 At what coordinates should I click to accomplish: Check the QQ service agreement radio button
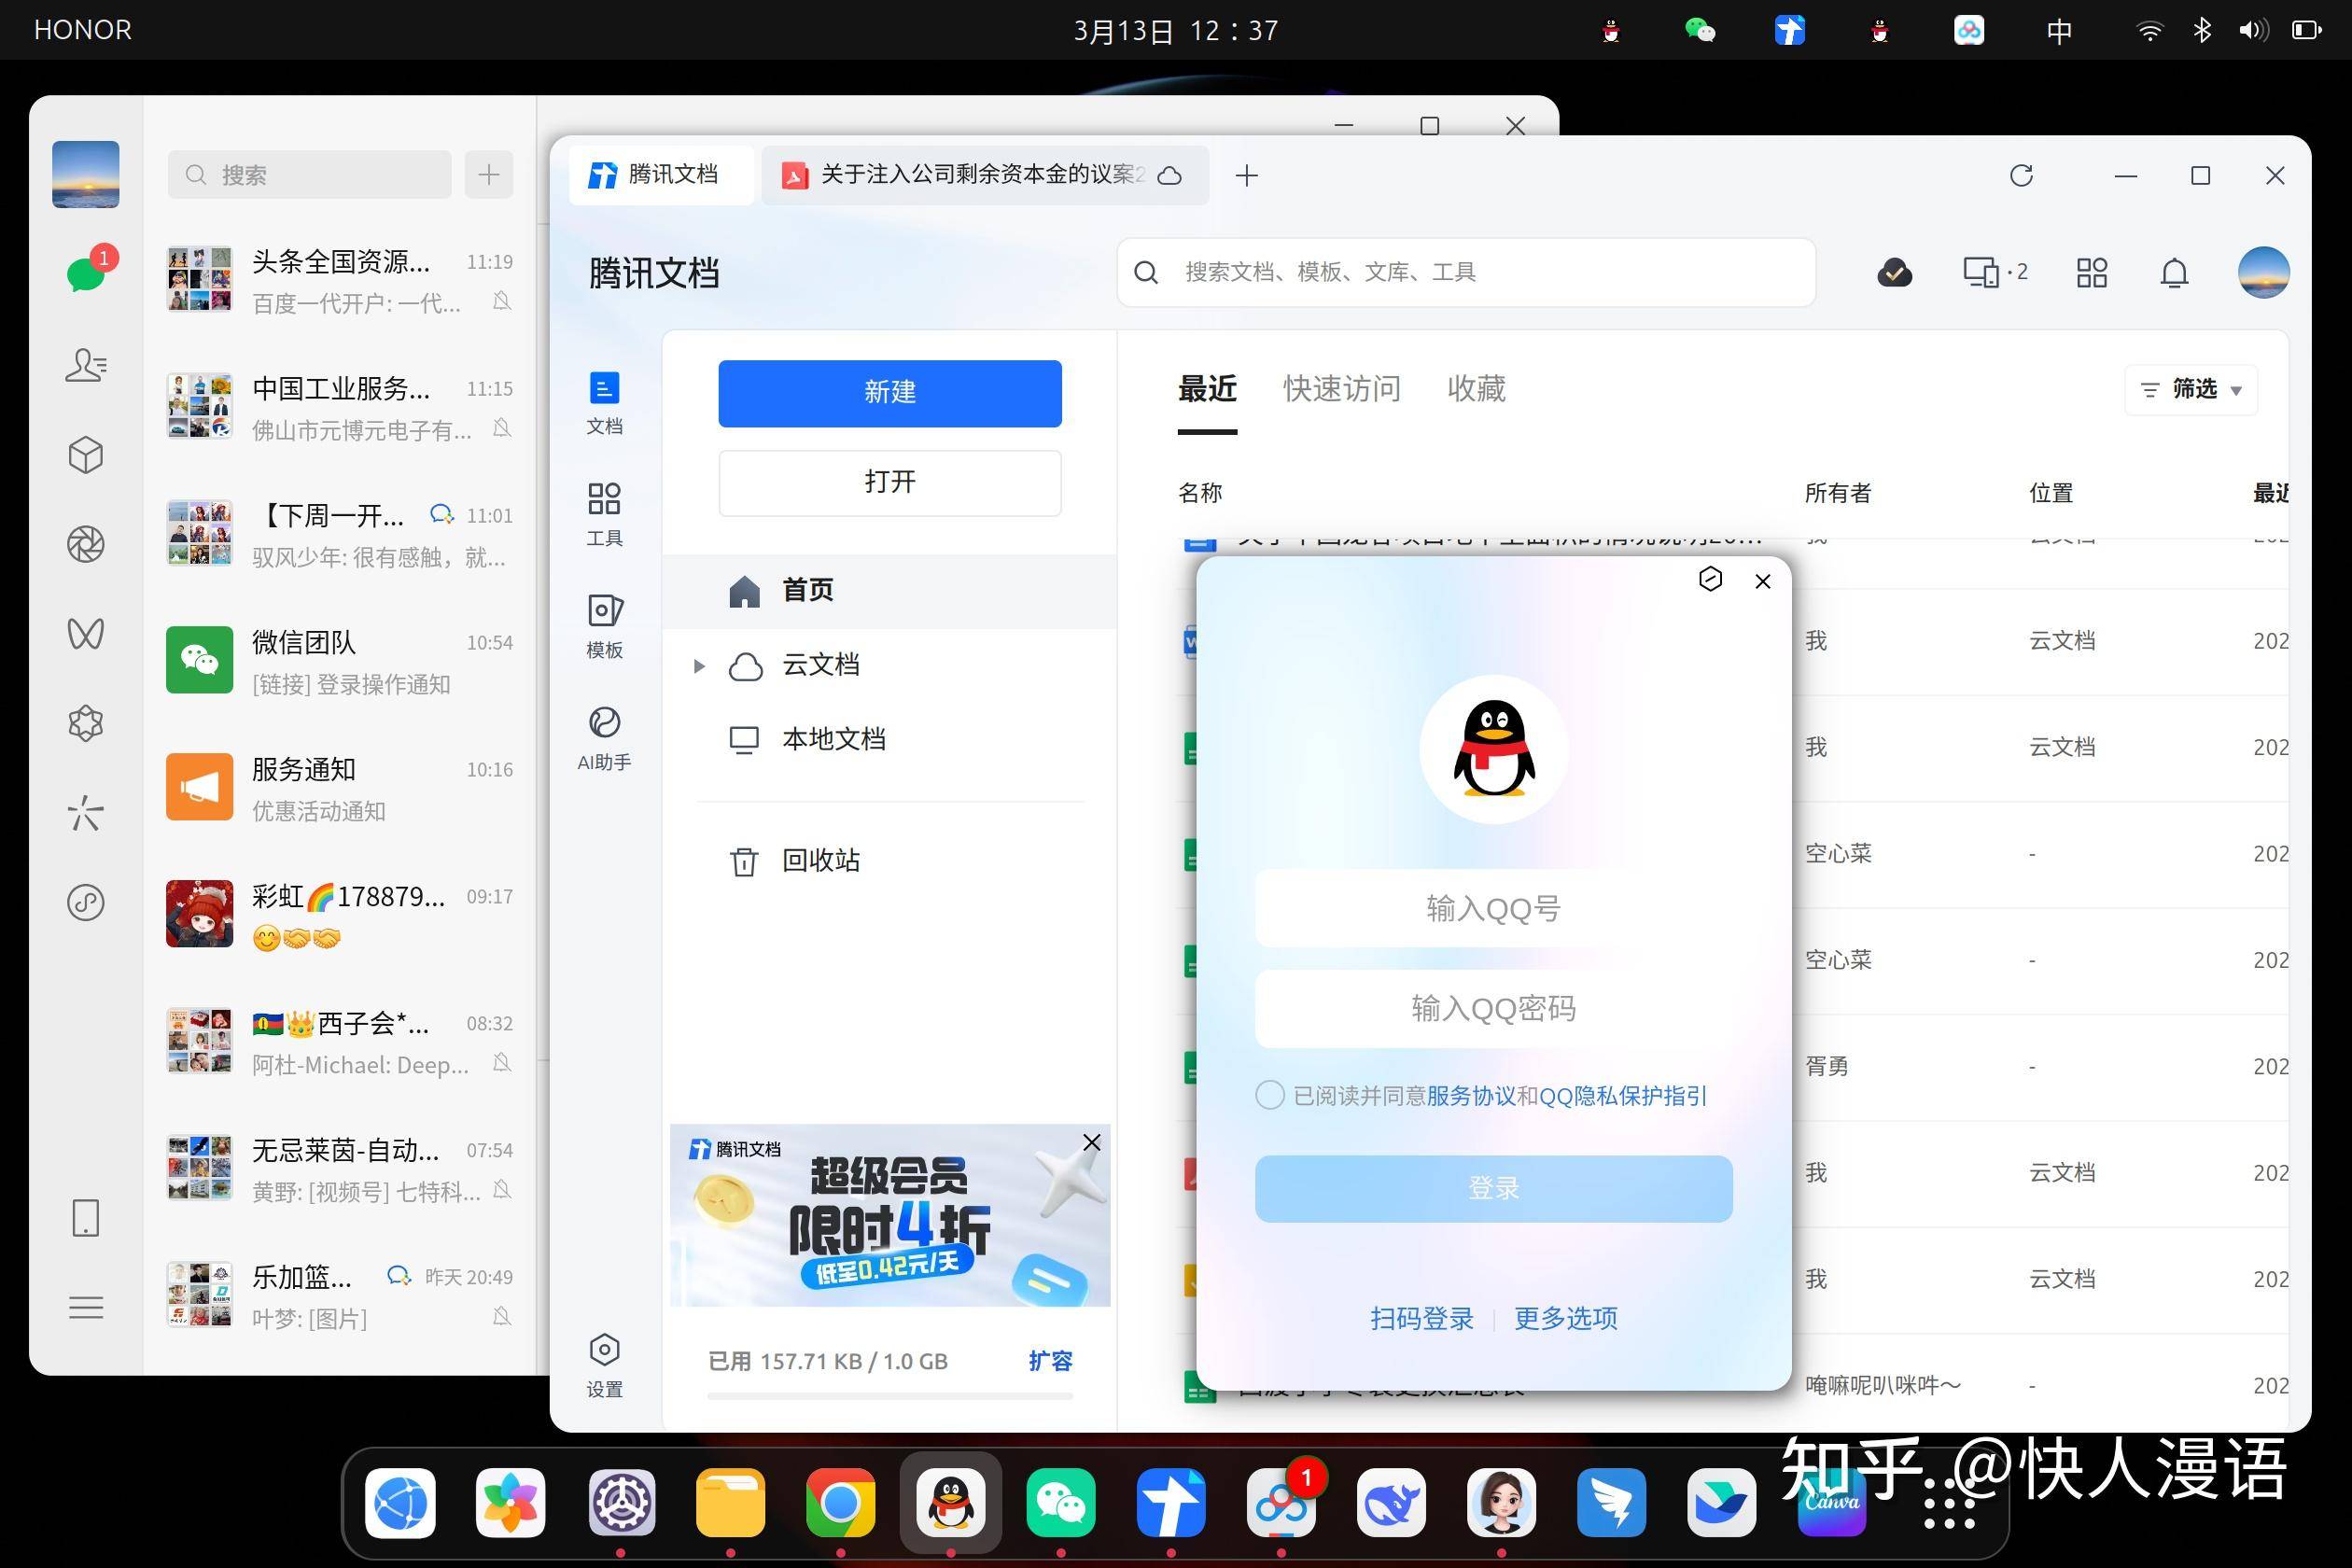(1270, 1095)
